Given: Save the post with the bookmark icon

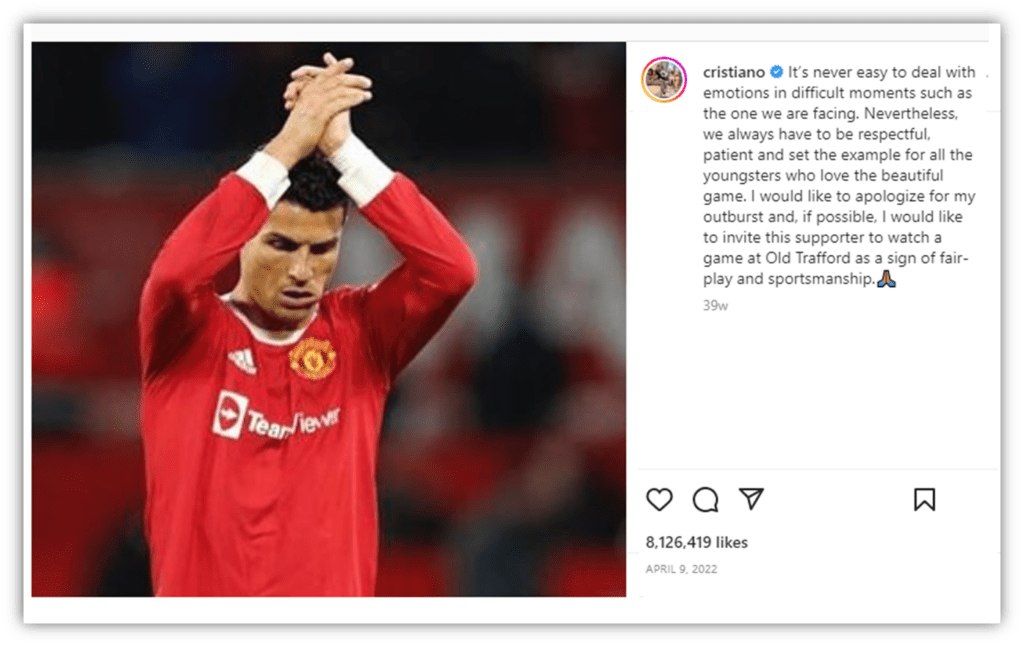Looking at the screenshot, I should click(x=924, y=499).
